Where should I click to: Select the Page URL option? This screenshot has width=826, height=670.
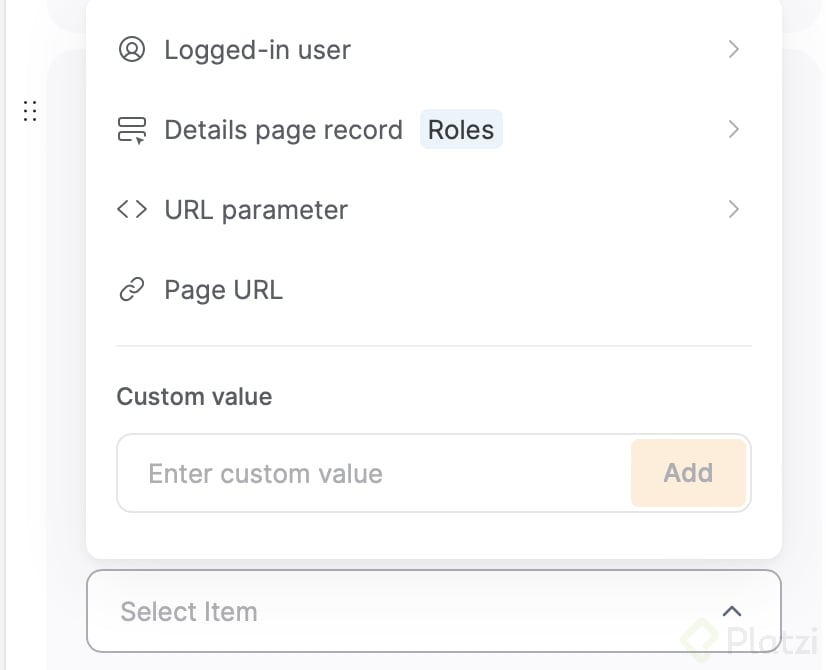click(x=223, y=290)
